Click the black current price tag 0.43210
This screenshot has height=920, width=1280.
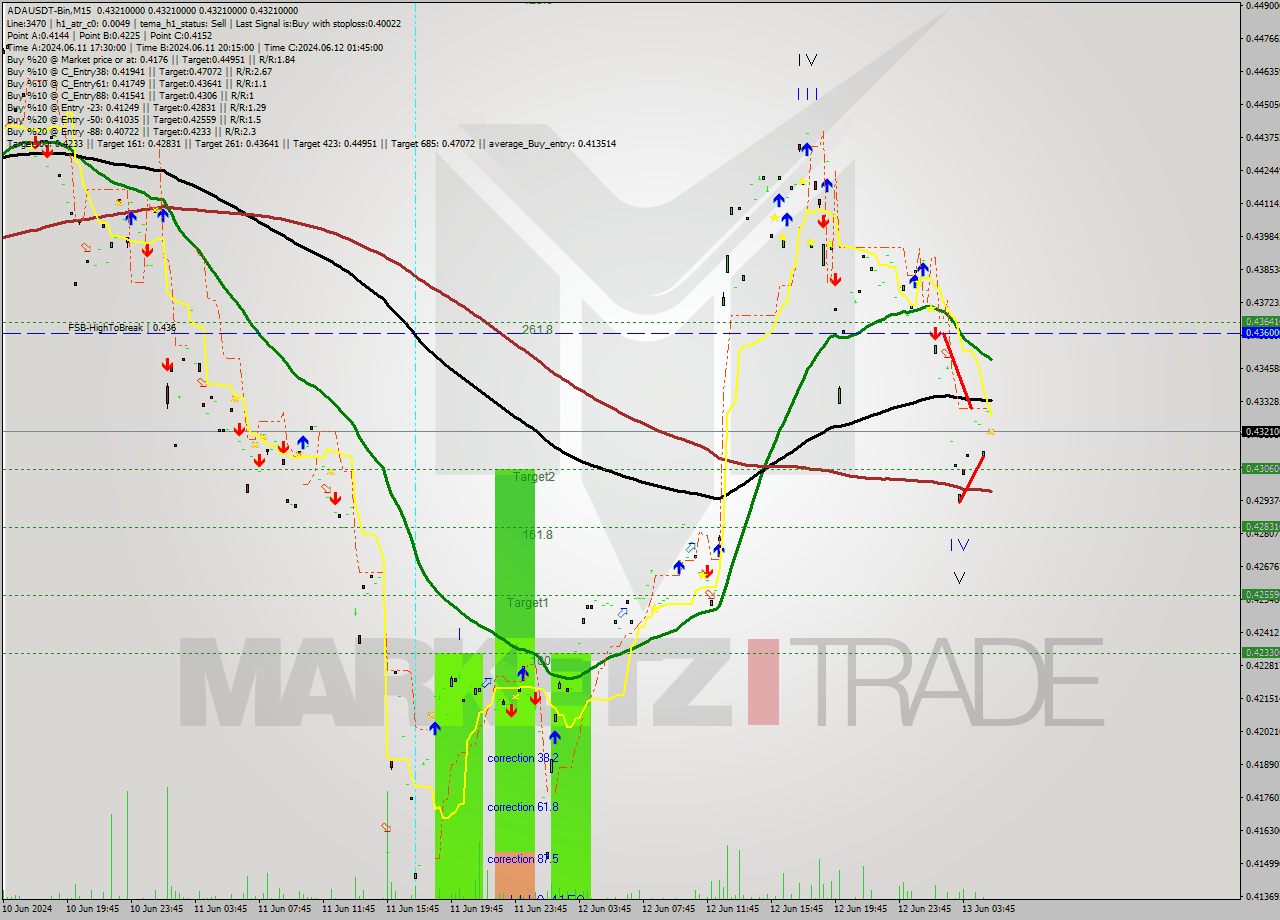point(1260,432)
